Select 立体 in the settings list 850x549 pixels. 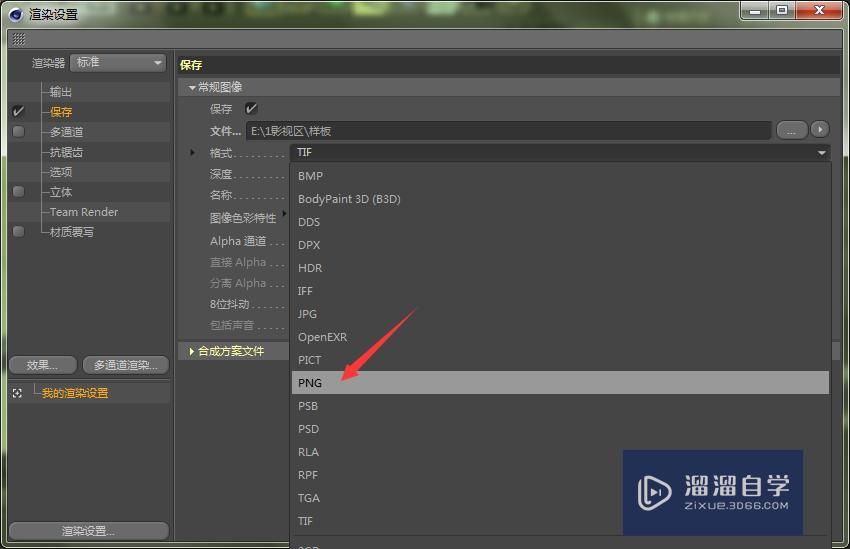pos(61,192)
